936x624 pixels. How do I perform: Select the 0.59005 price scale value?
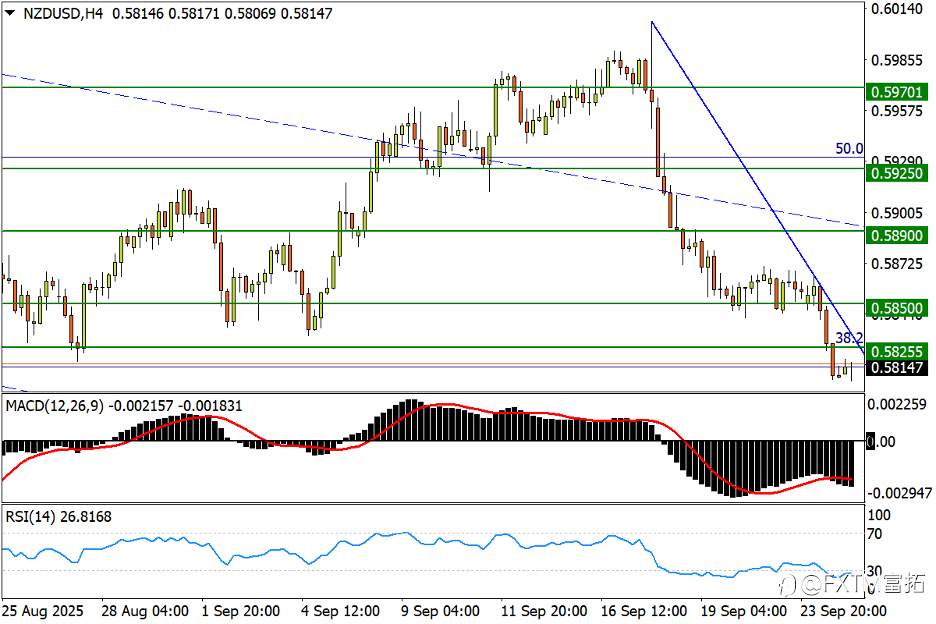click(x=897, y=213)
